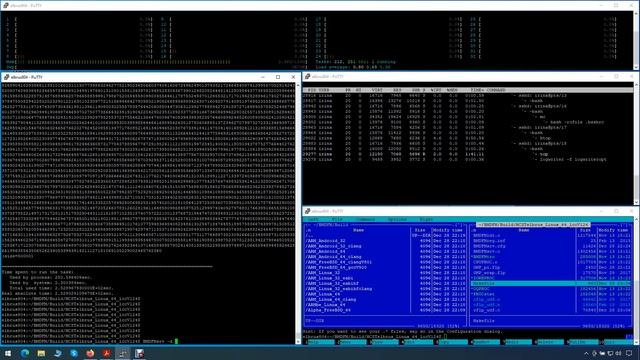Maximize the left PuTTY terminal window
640x360 pixels.
point(278,77)
